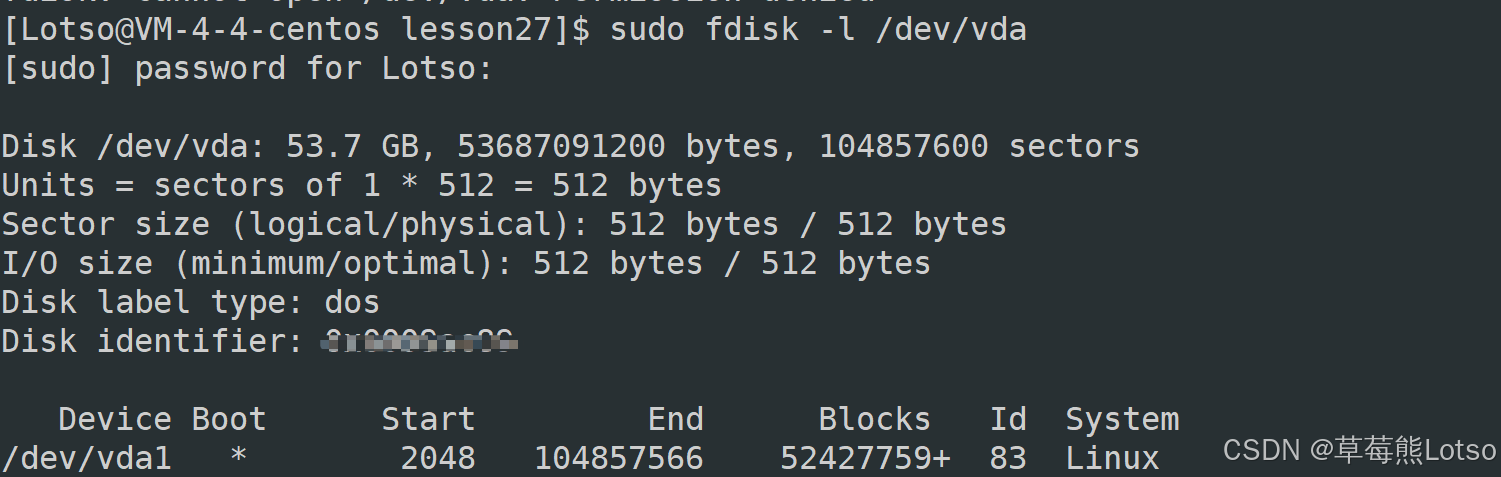Click the System column header
Image resolution: width=1501 pixels, height=477 pixels.
(1122, 419)
